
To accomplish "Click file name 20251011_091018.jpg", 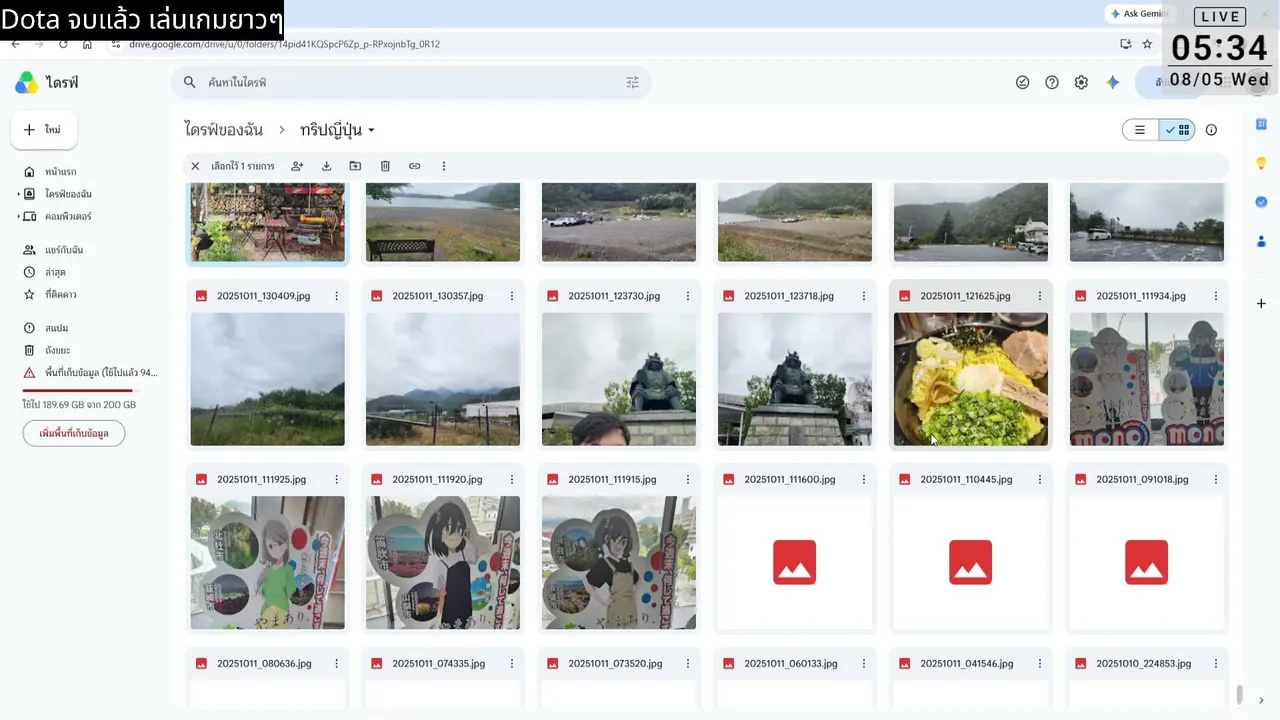I will (1142, 480).
